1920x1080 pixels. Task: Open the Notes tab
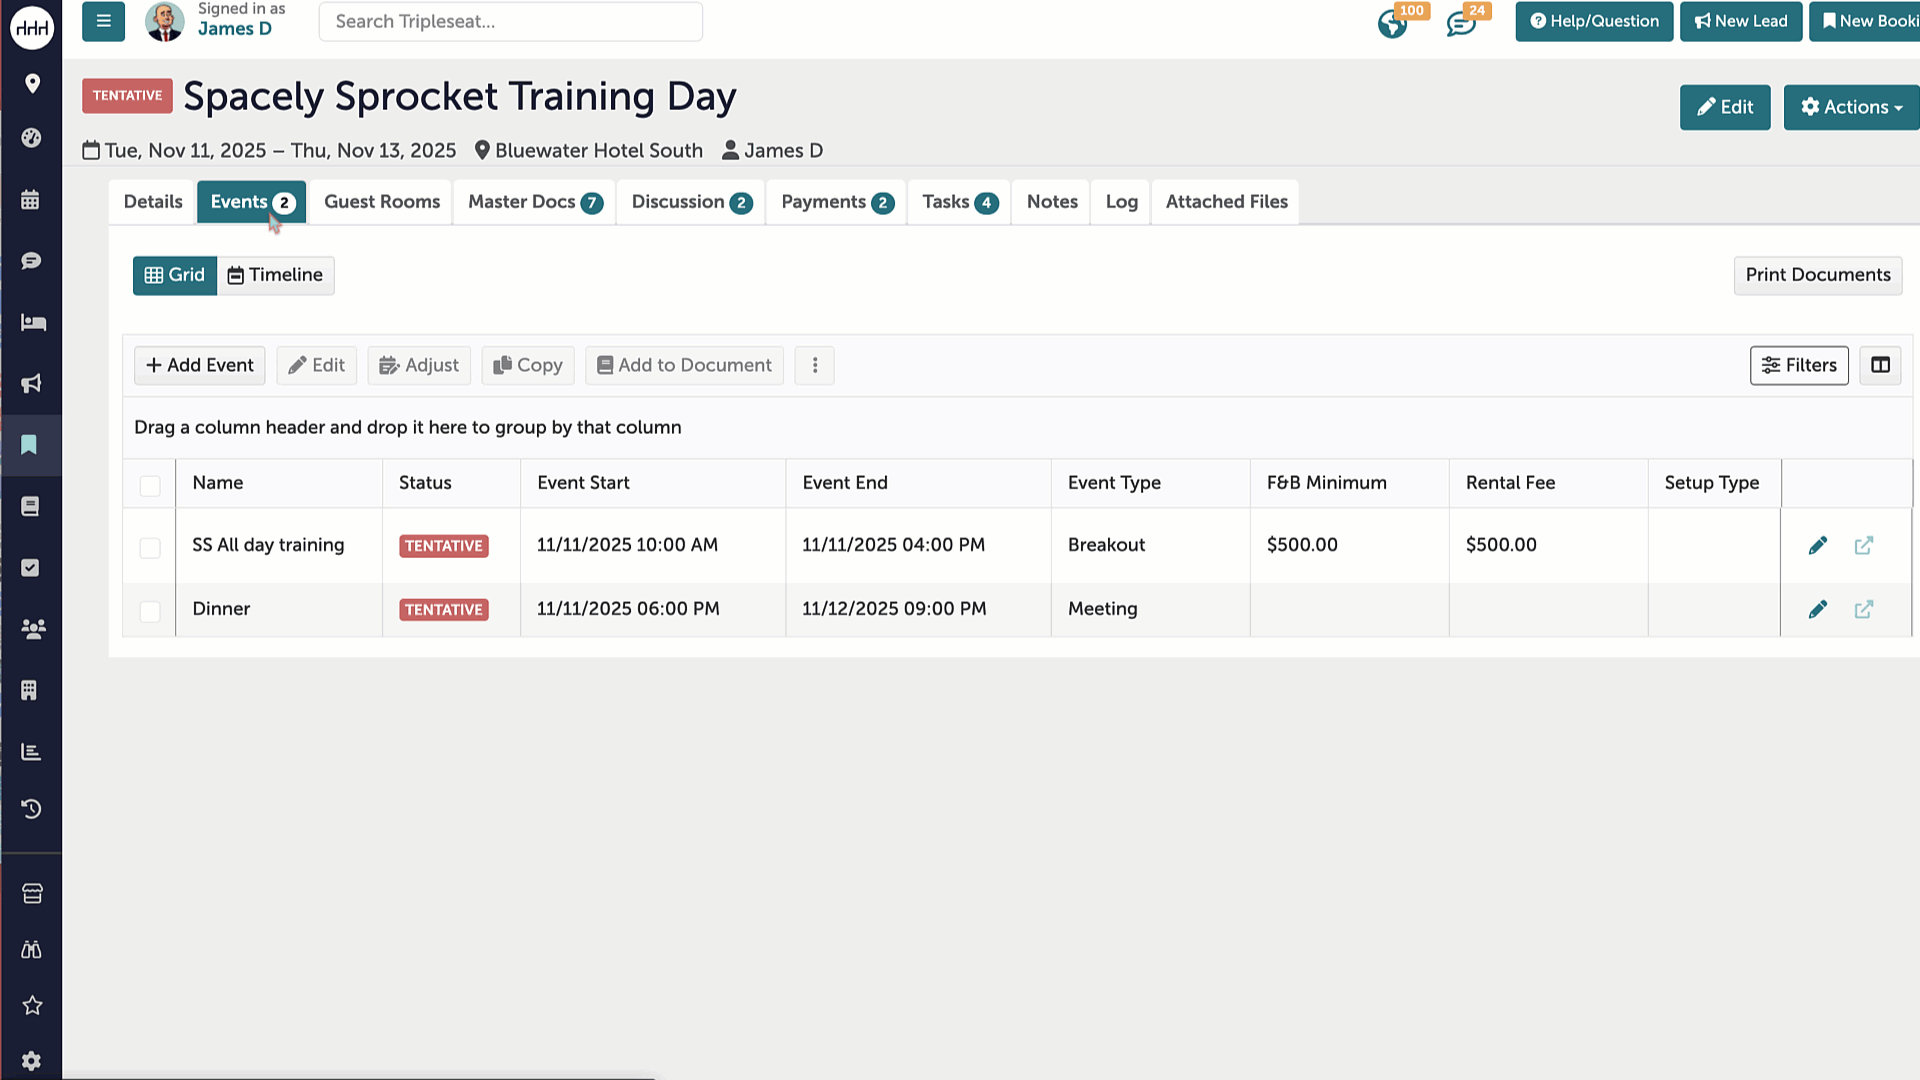tap(1052, 202)
